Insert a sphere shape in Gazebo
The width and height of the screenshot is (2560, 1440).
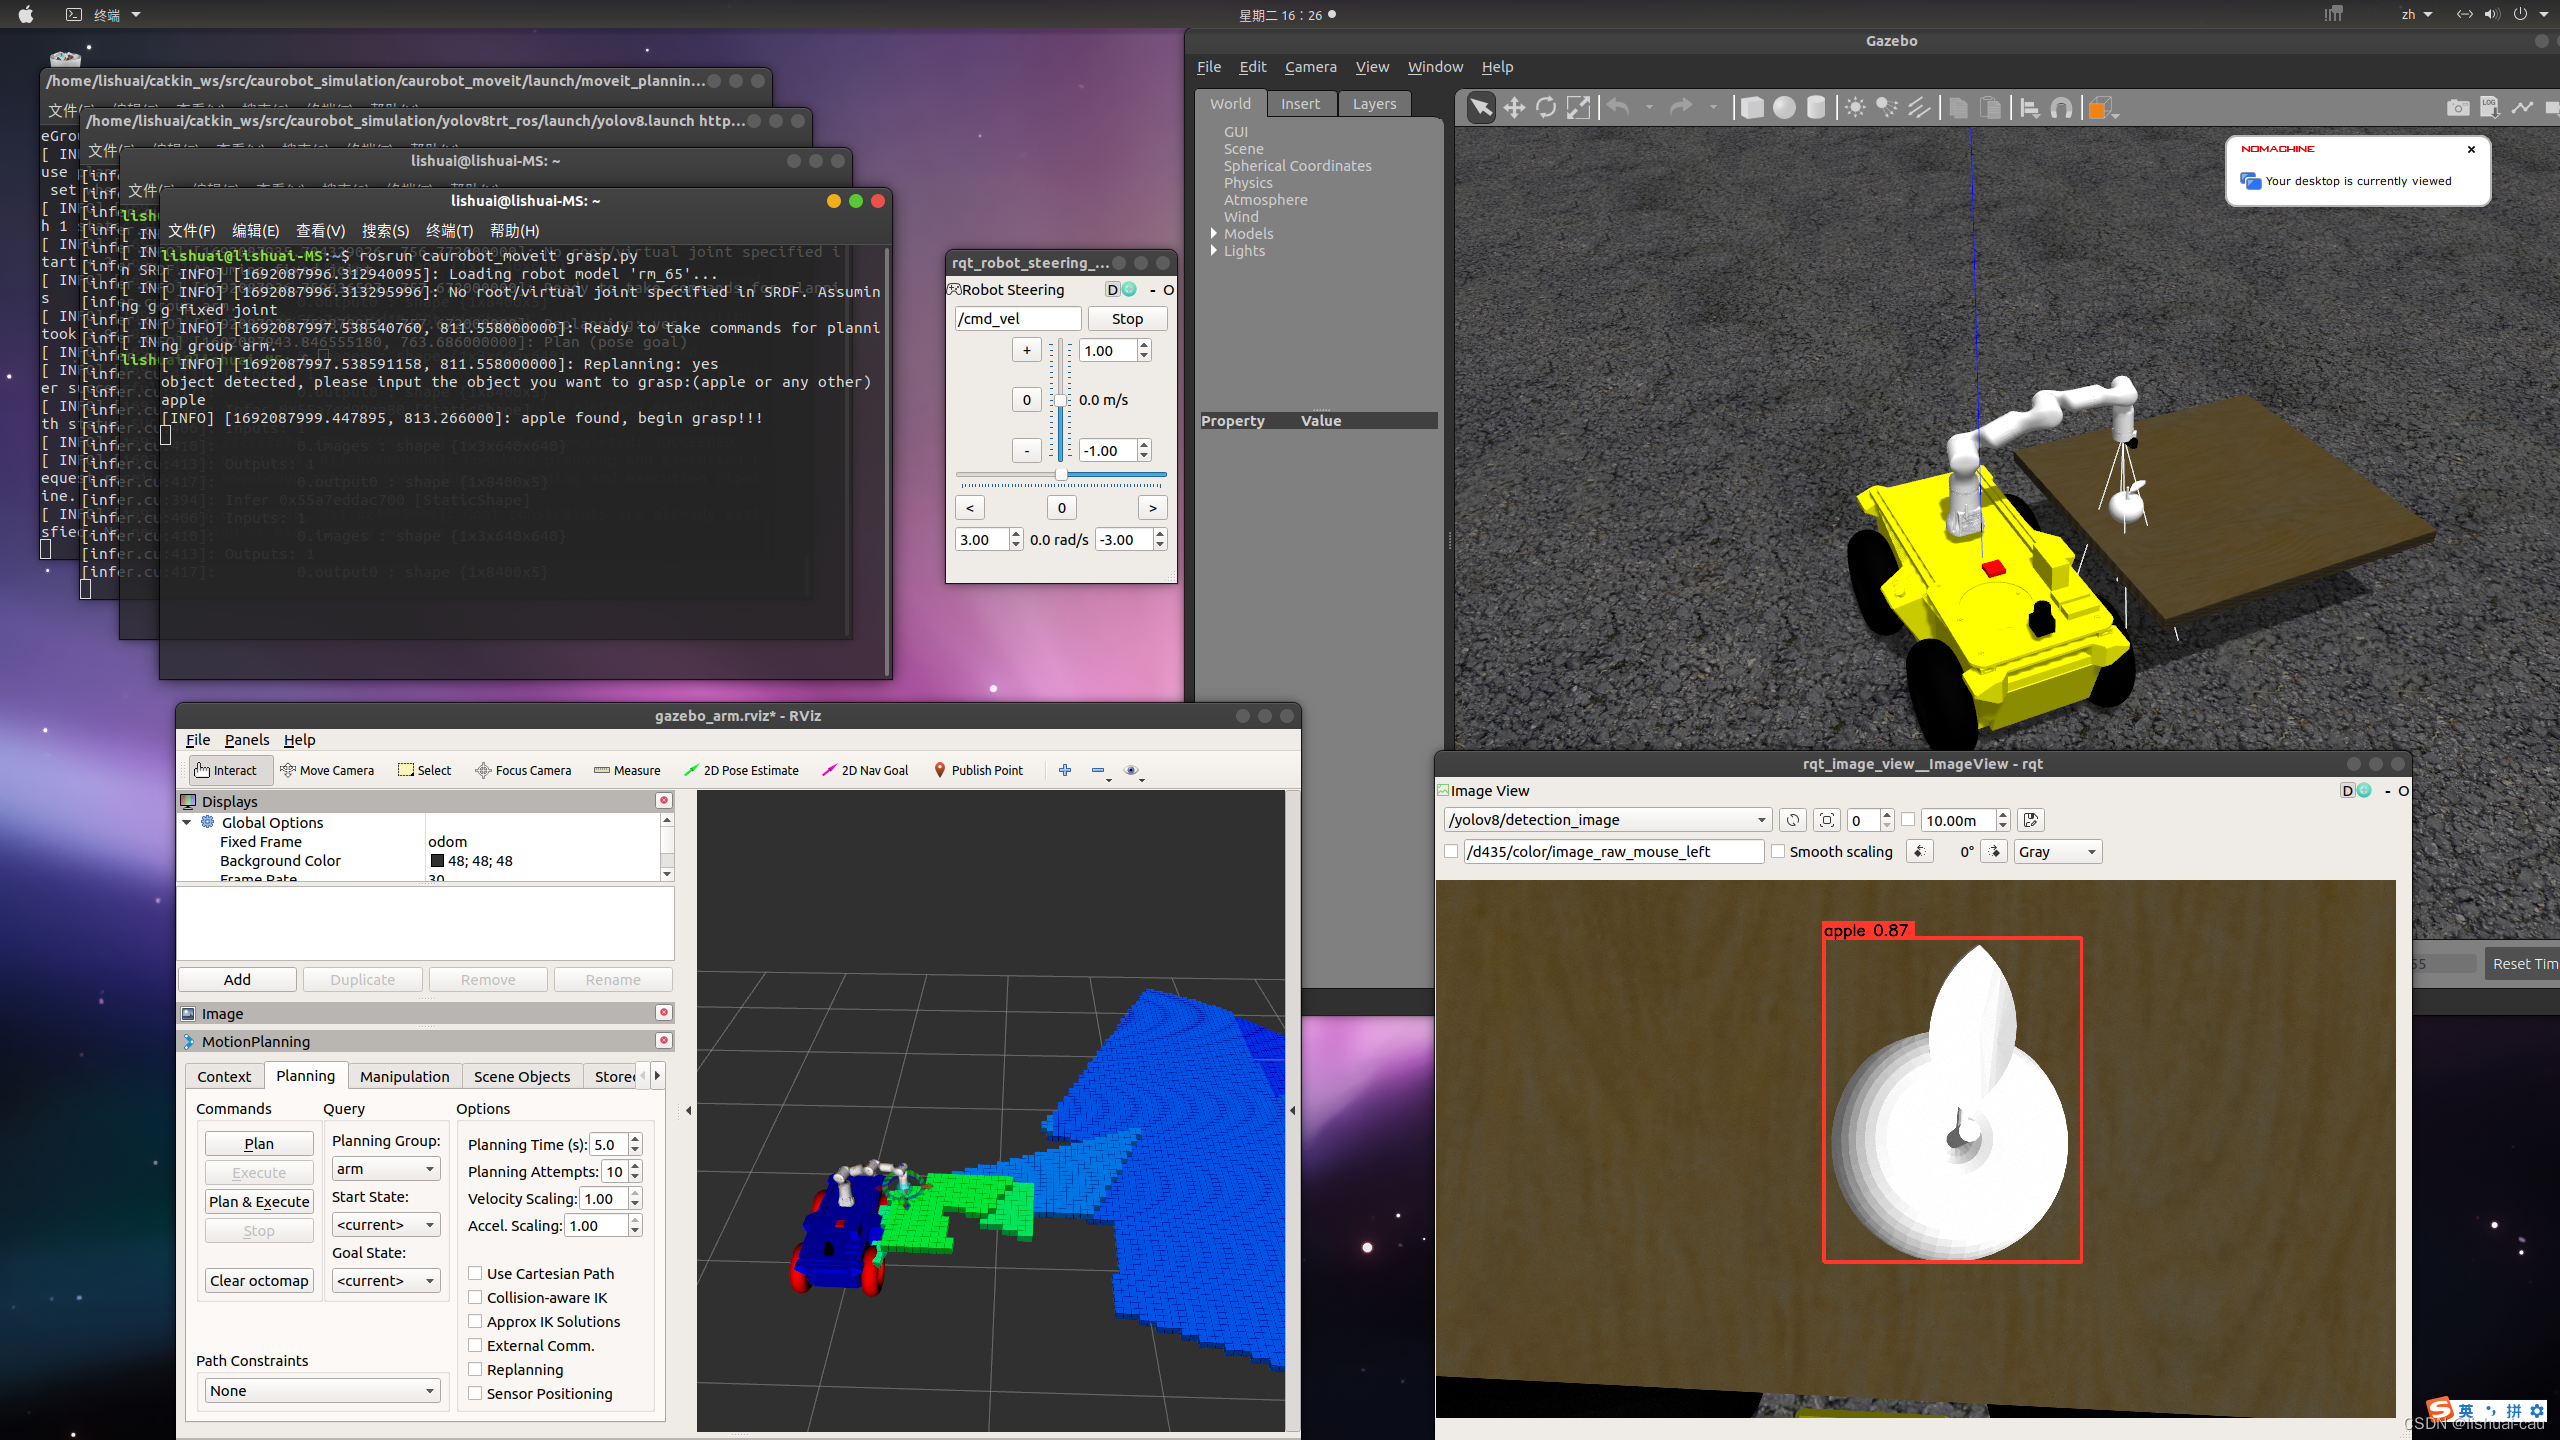1784,108
